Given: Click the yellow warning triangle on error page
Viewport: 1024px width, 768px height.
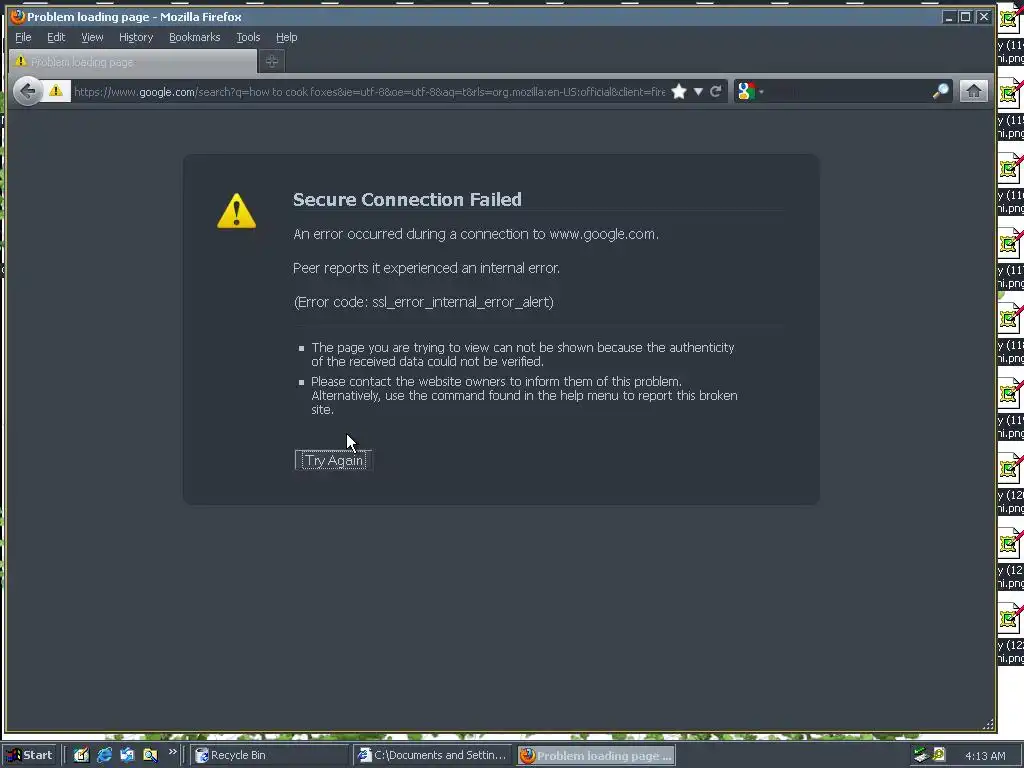Looking at the screenshot, I should (236, 210).
